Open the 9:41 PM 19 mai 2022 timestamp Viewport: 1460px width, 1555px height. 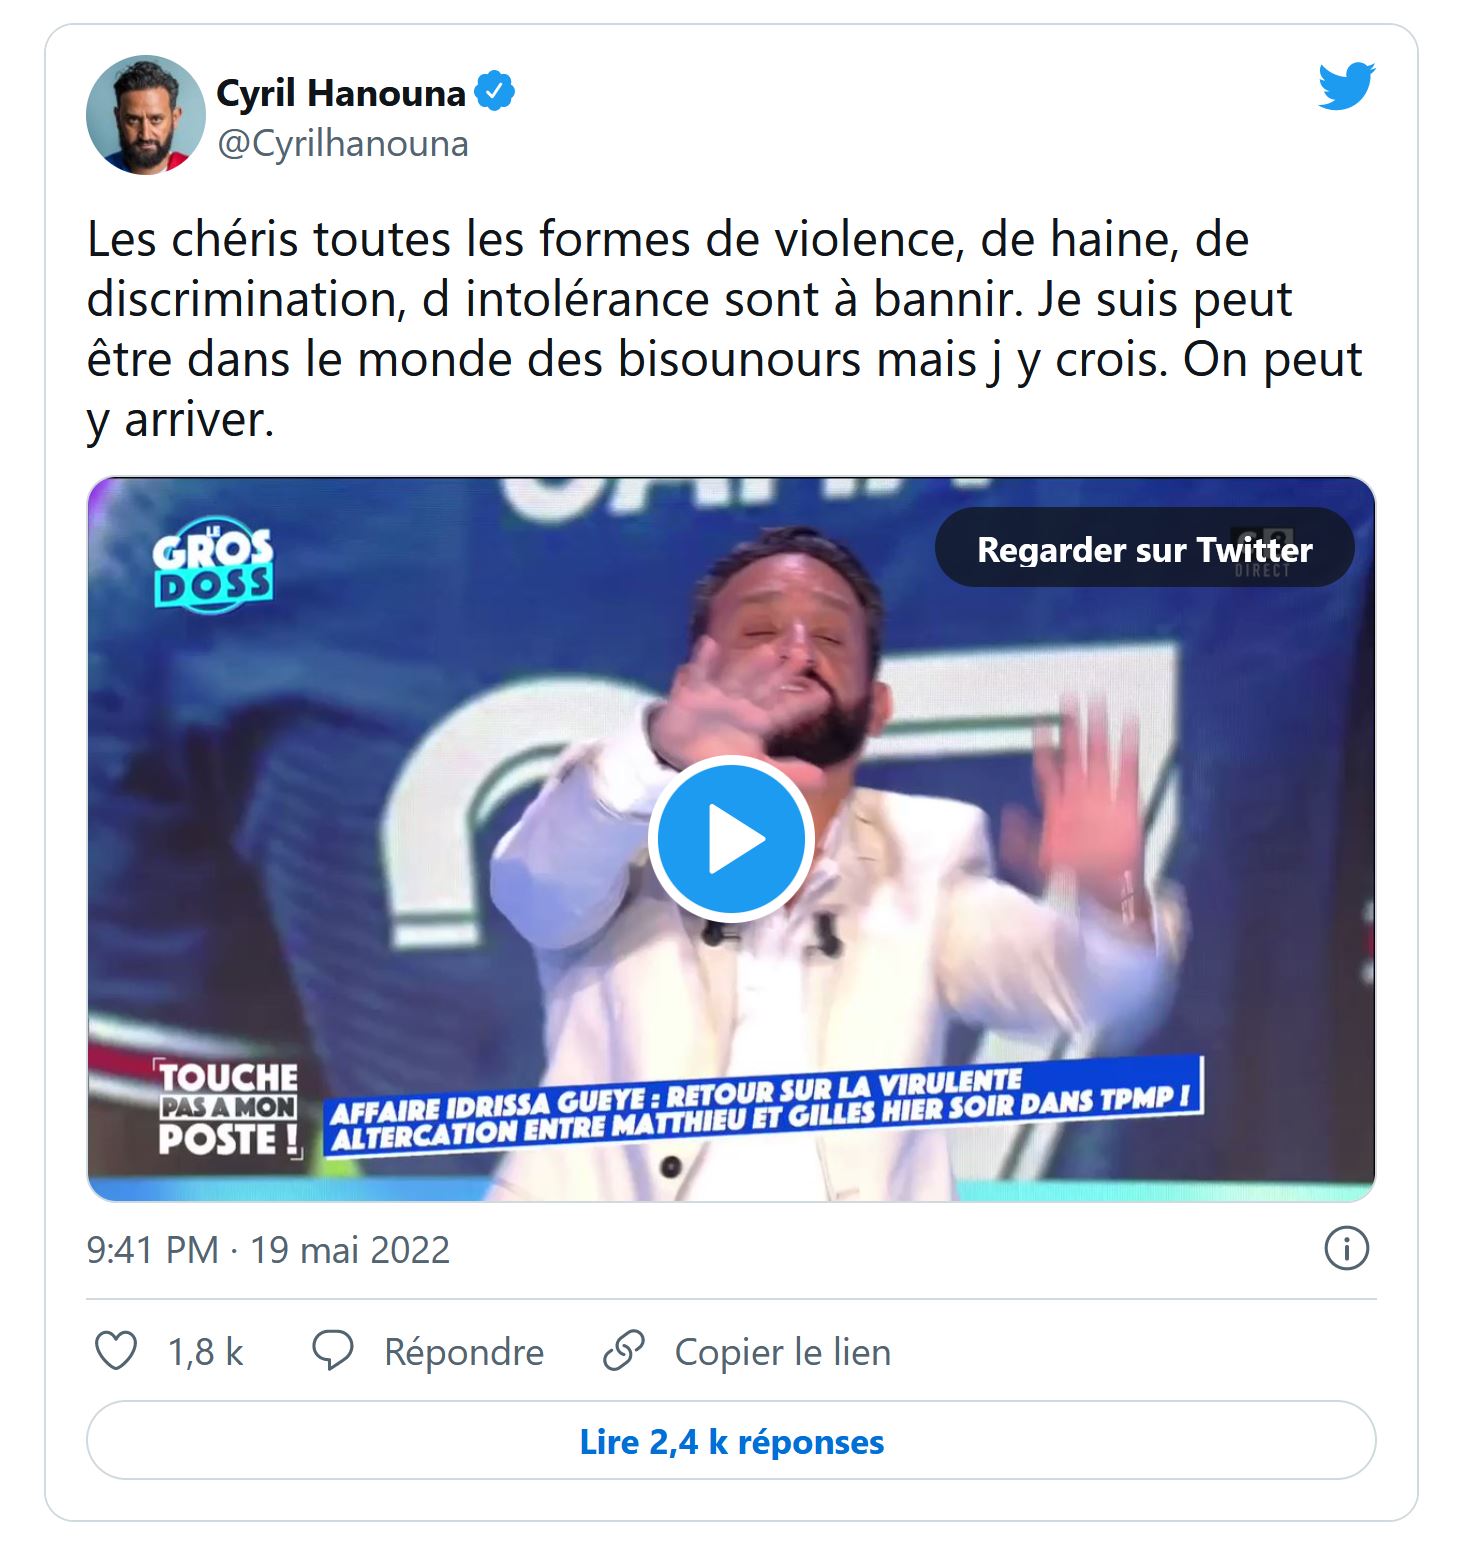[x=268, y=1250]
